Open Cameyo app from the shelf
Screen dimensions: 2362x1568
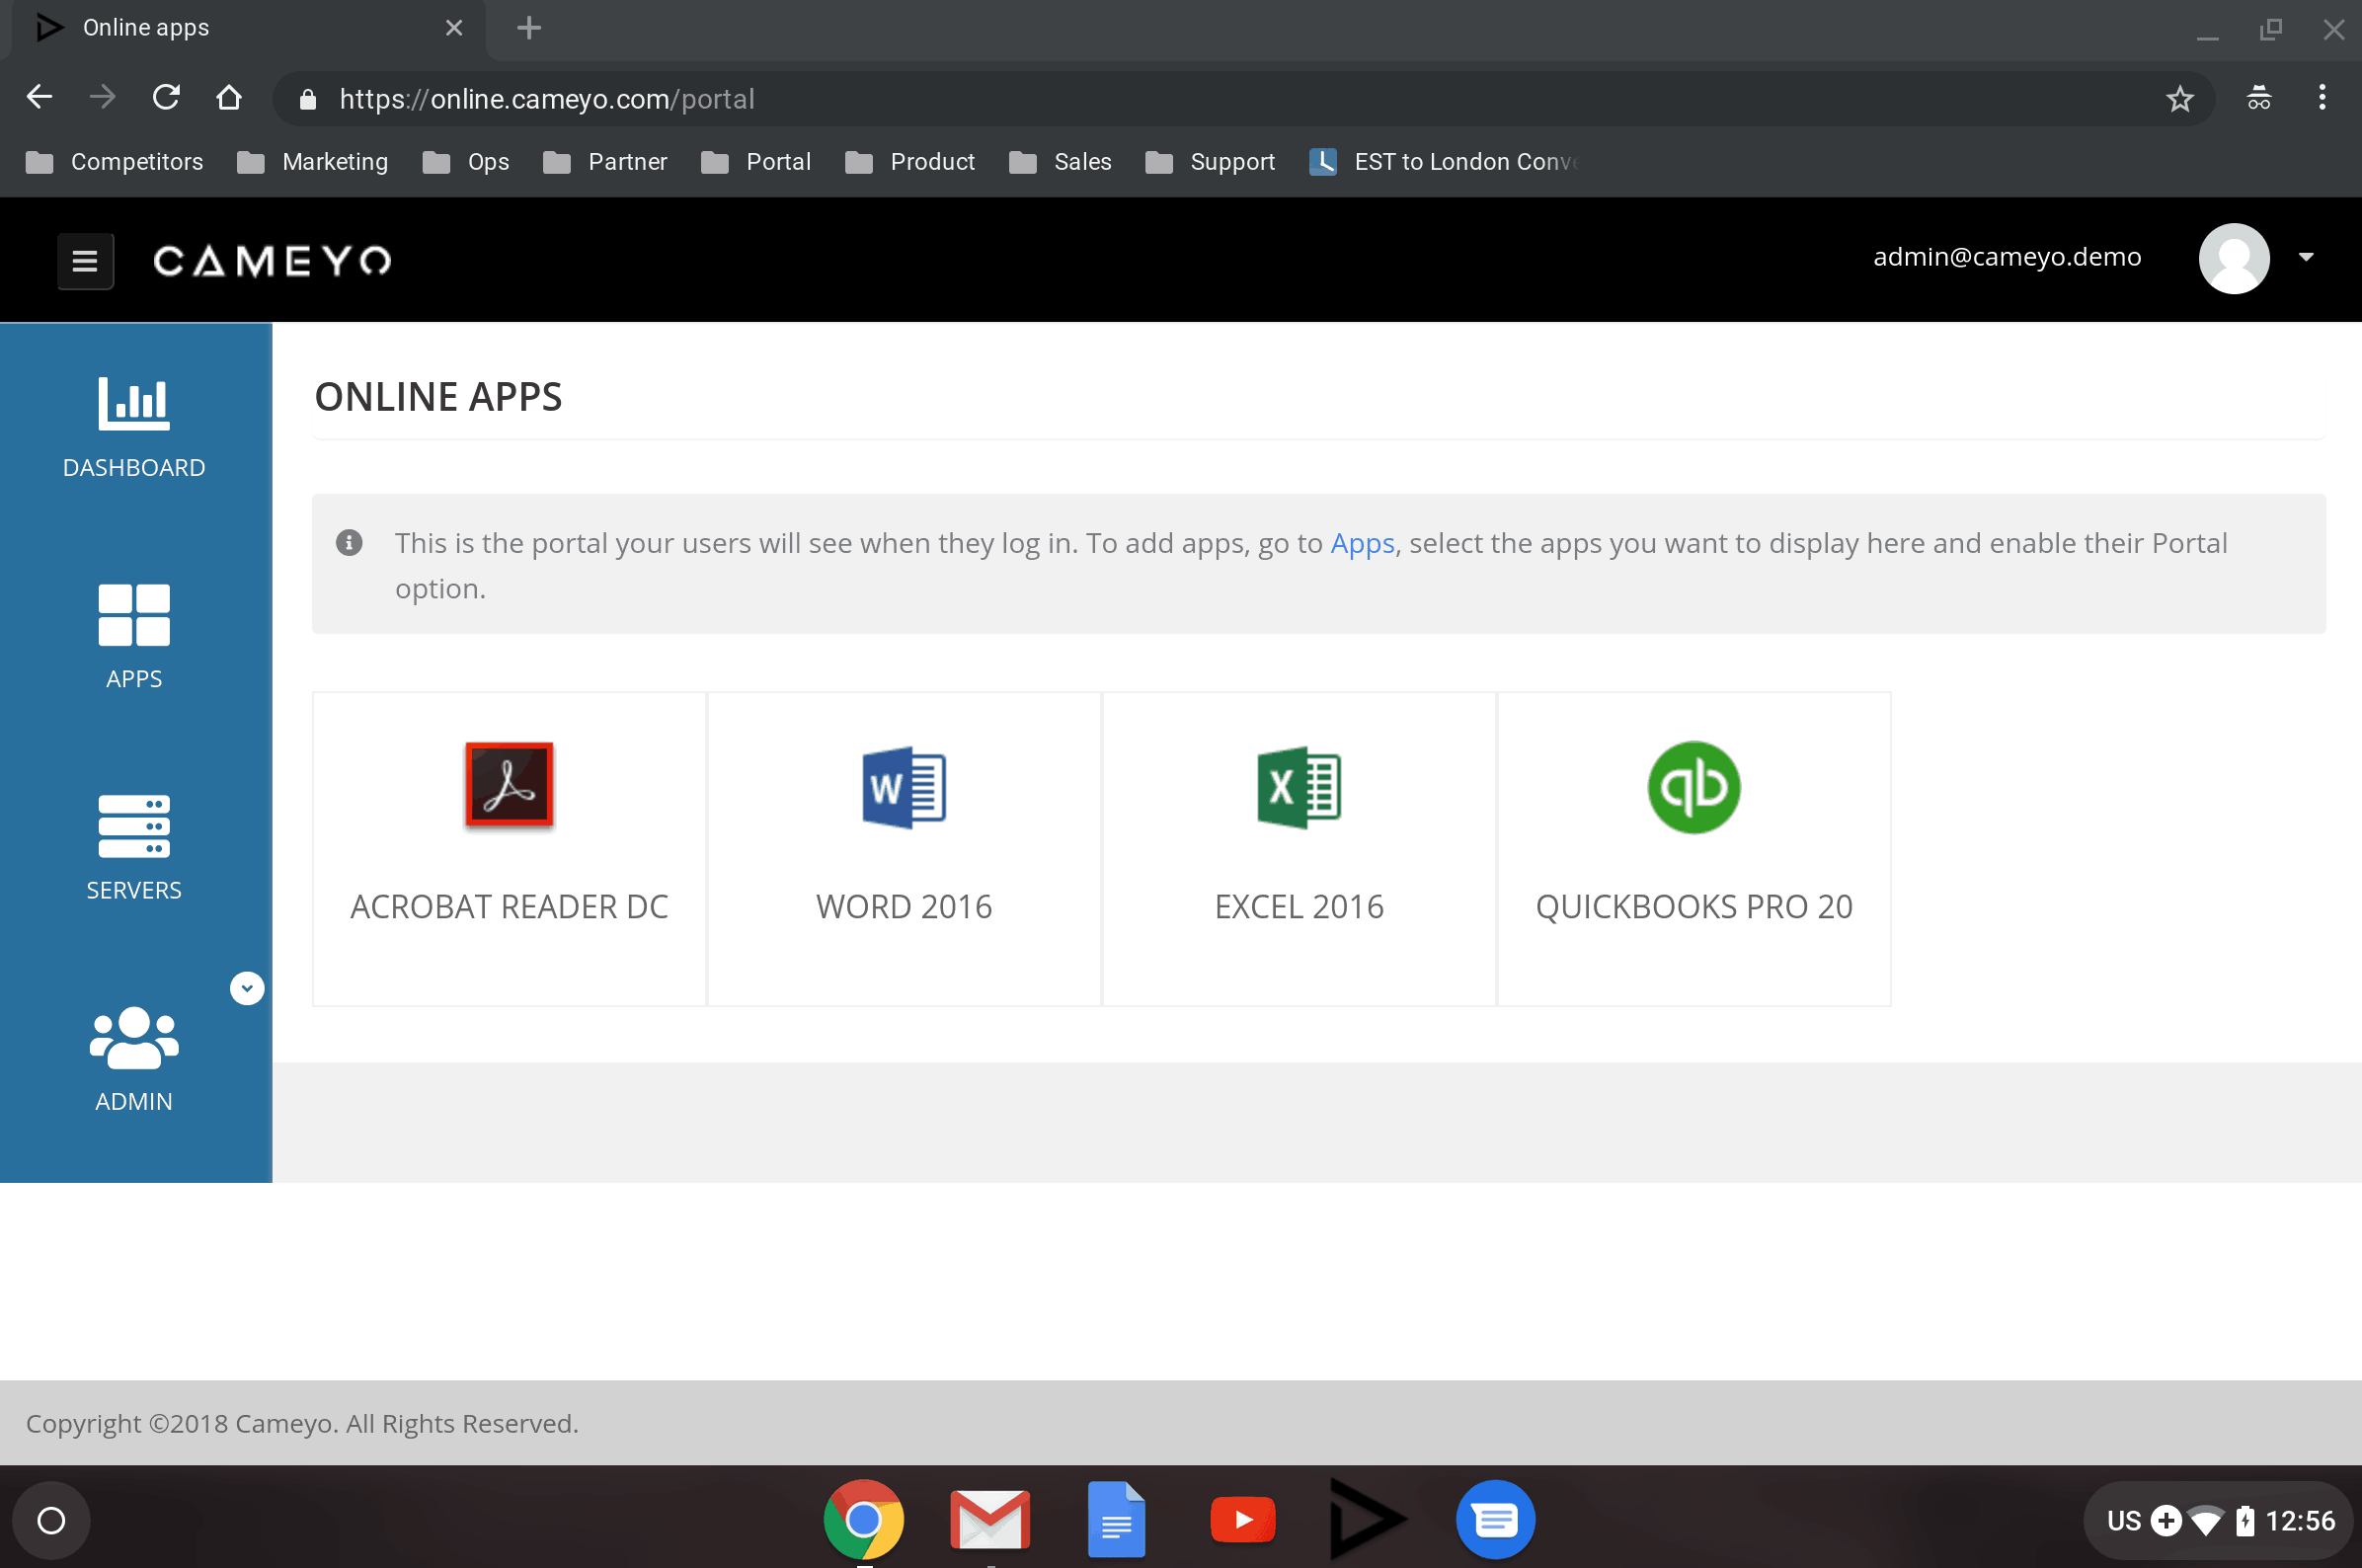coord(1369,1520)
